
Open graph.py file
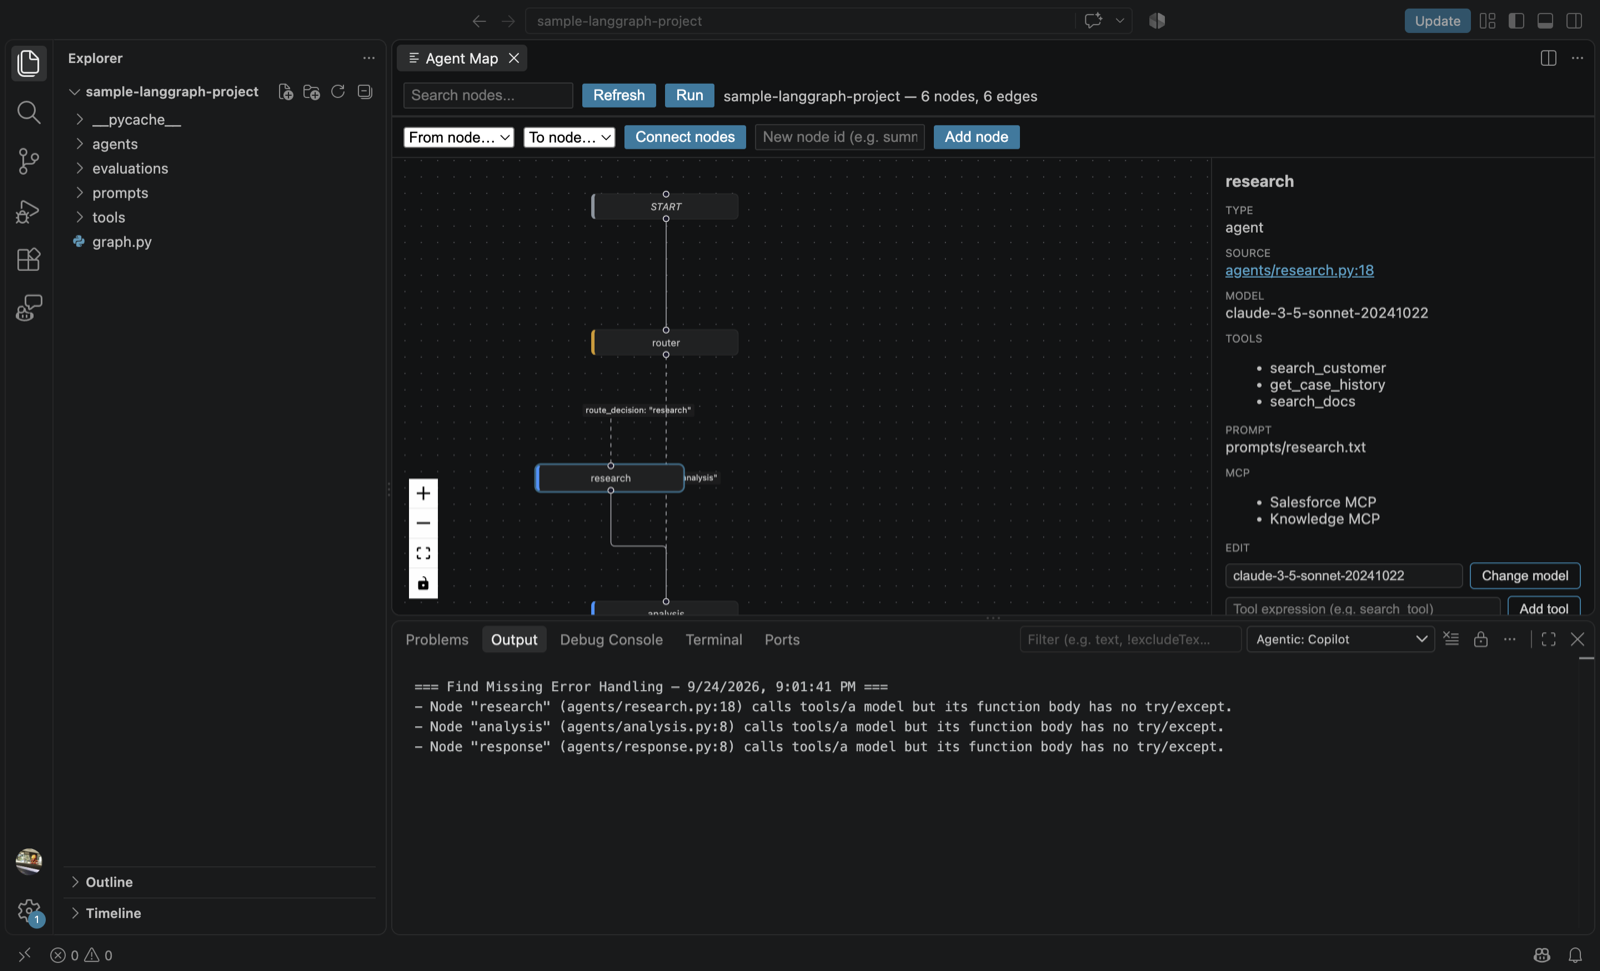point(122,242)
